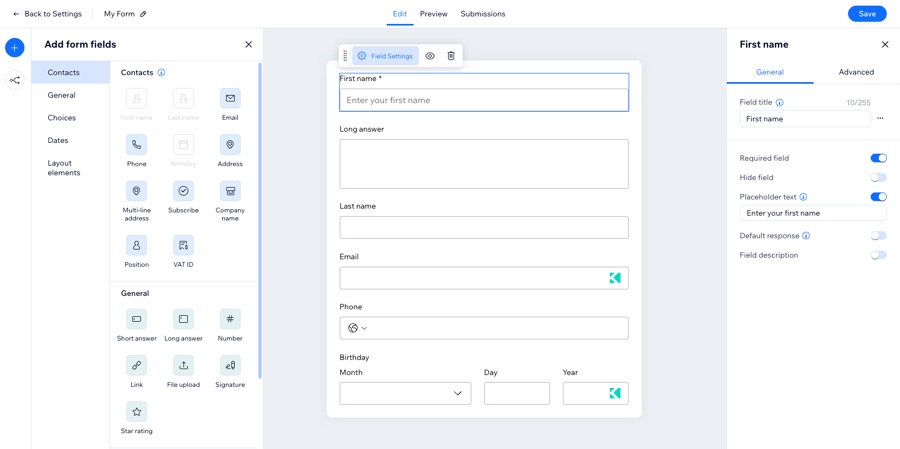Viewport: 900px width, 449px height.
Task: Show info about Contacts section
Action: tap(161, 72)
